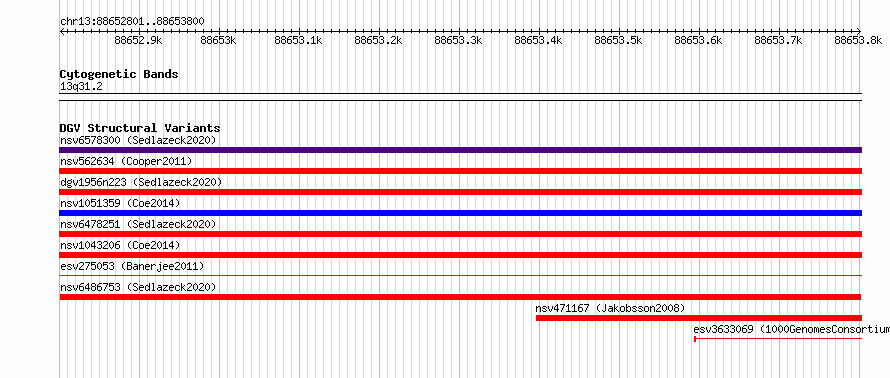
Task: Click the 88653k ruler tick label
Action: pos(219,40)
